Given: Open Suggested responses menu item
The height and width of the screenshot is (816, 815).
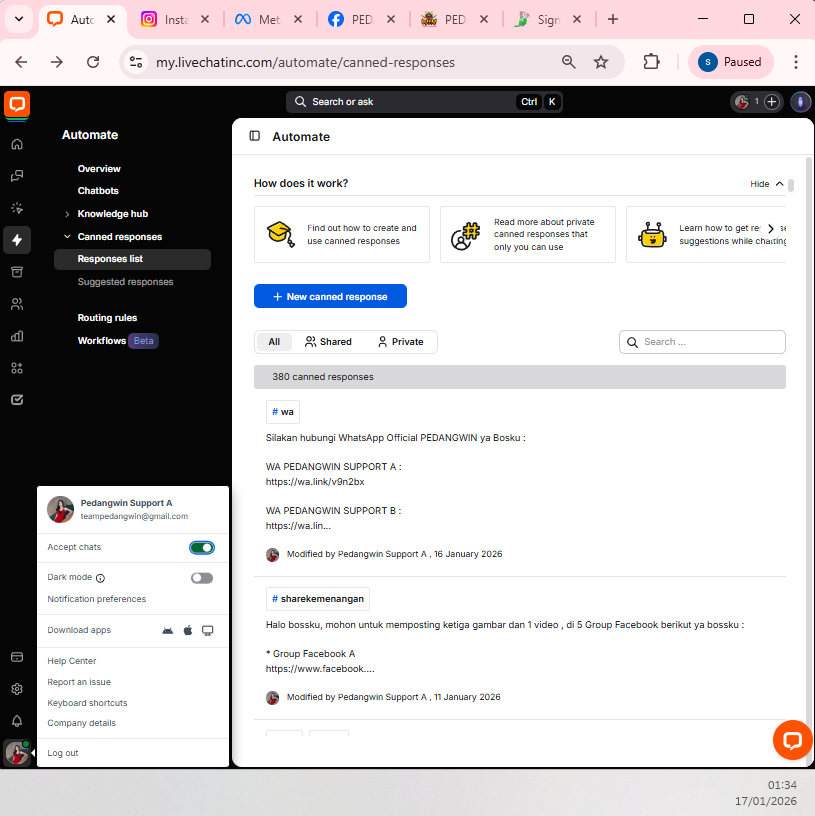Looking at the screenshot, I should (x=125, y=282).
